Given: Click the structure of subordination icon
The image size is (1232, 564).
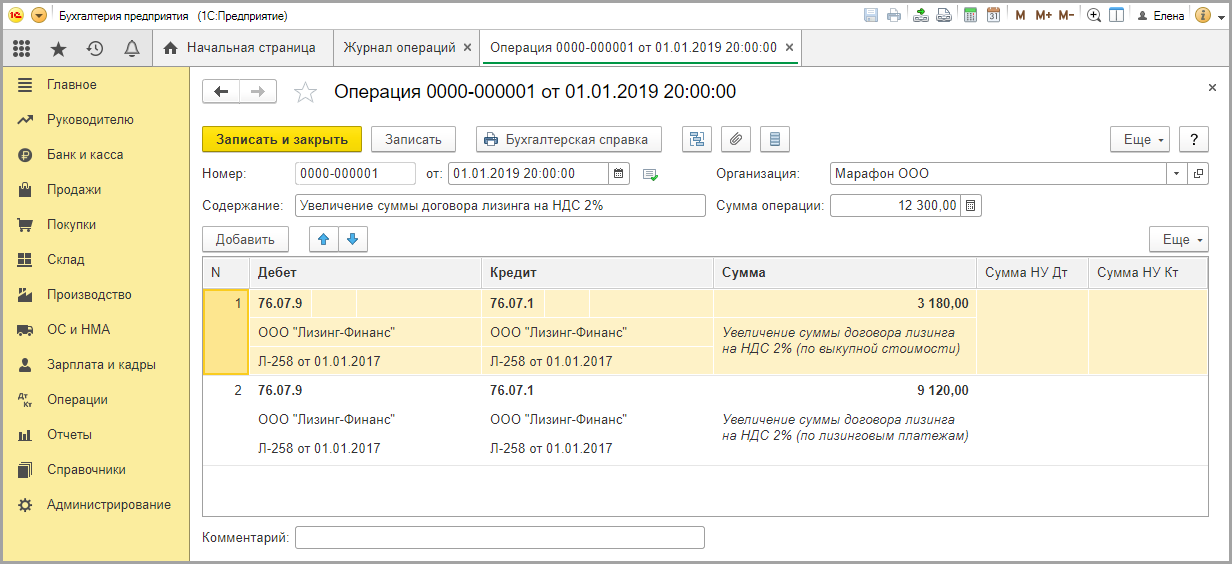Looking at the screenshot, I should tap(697, 139).
